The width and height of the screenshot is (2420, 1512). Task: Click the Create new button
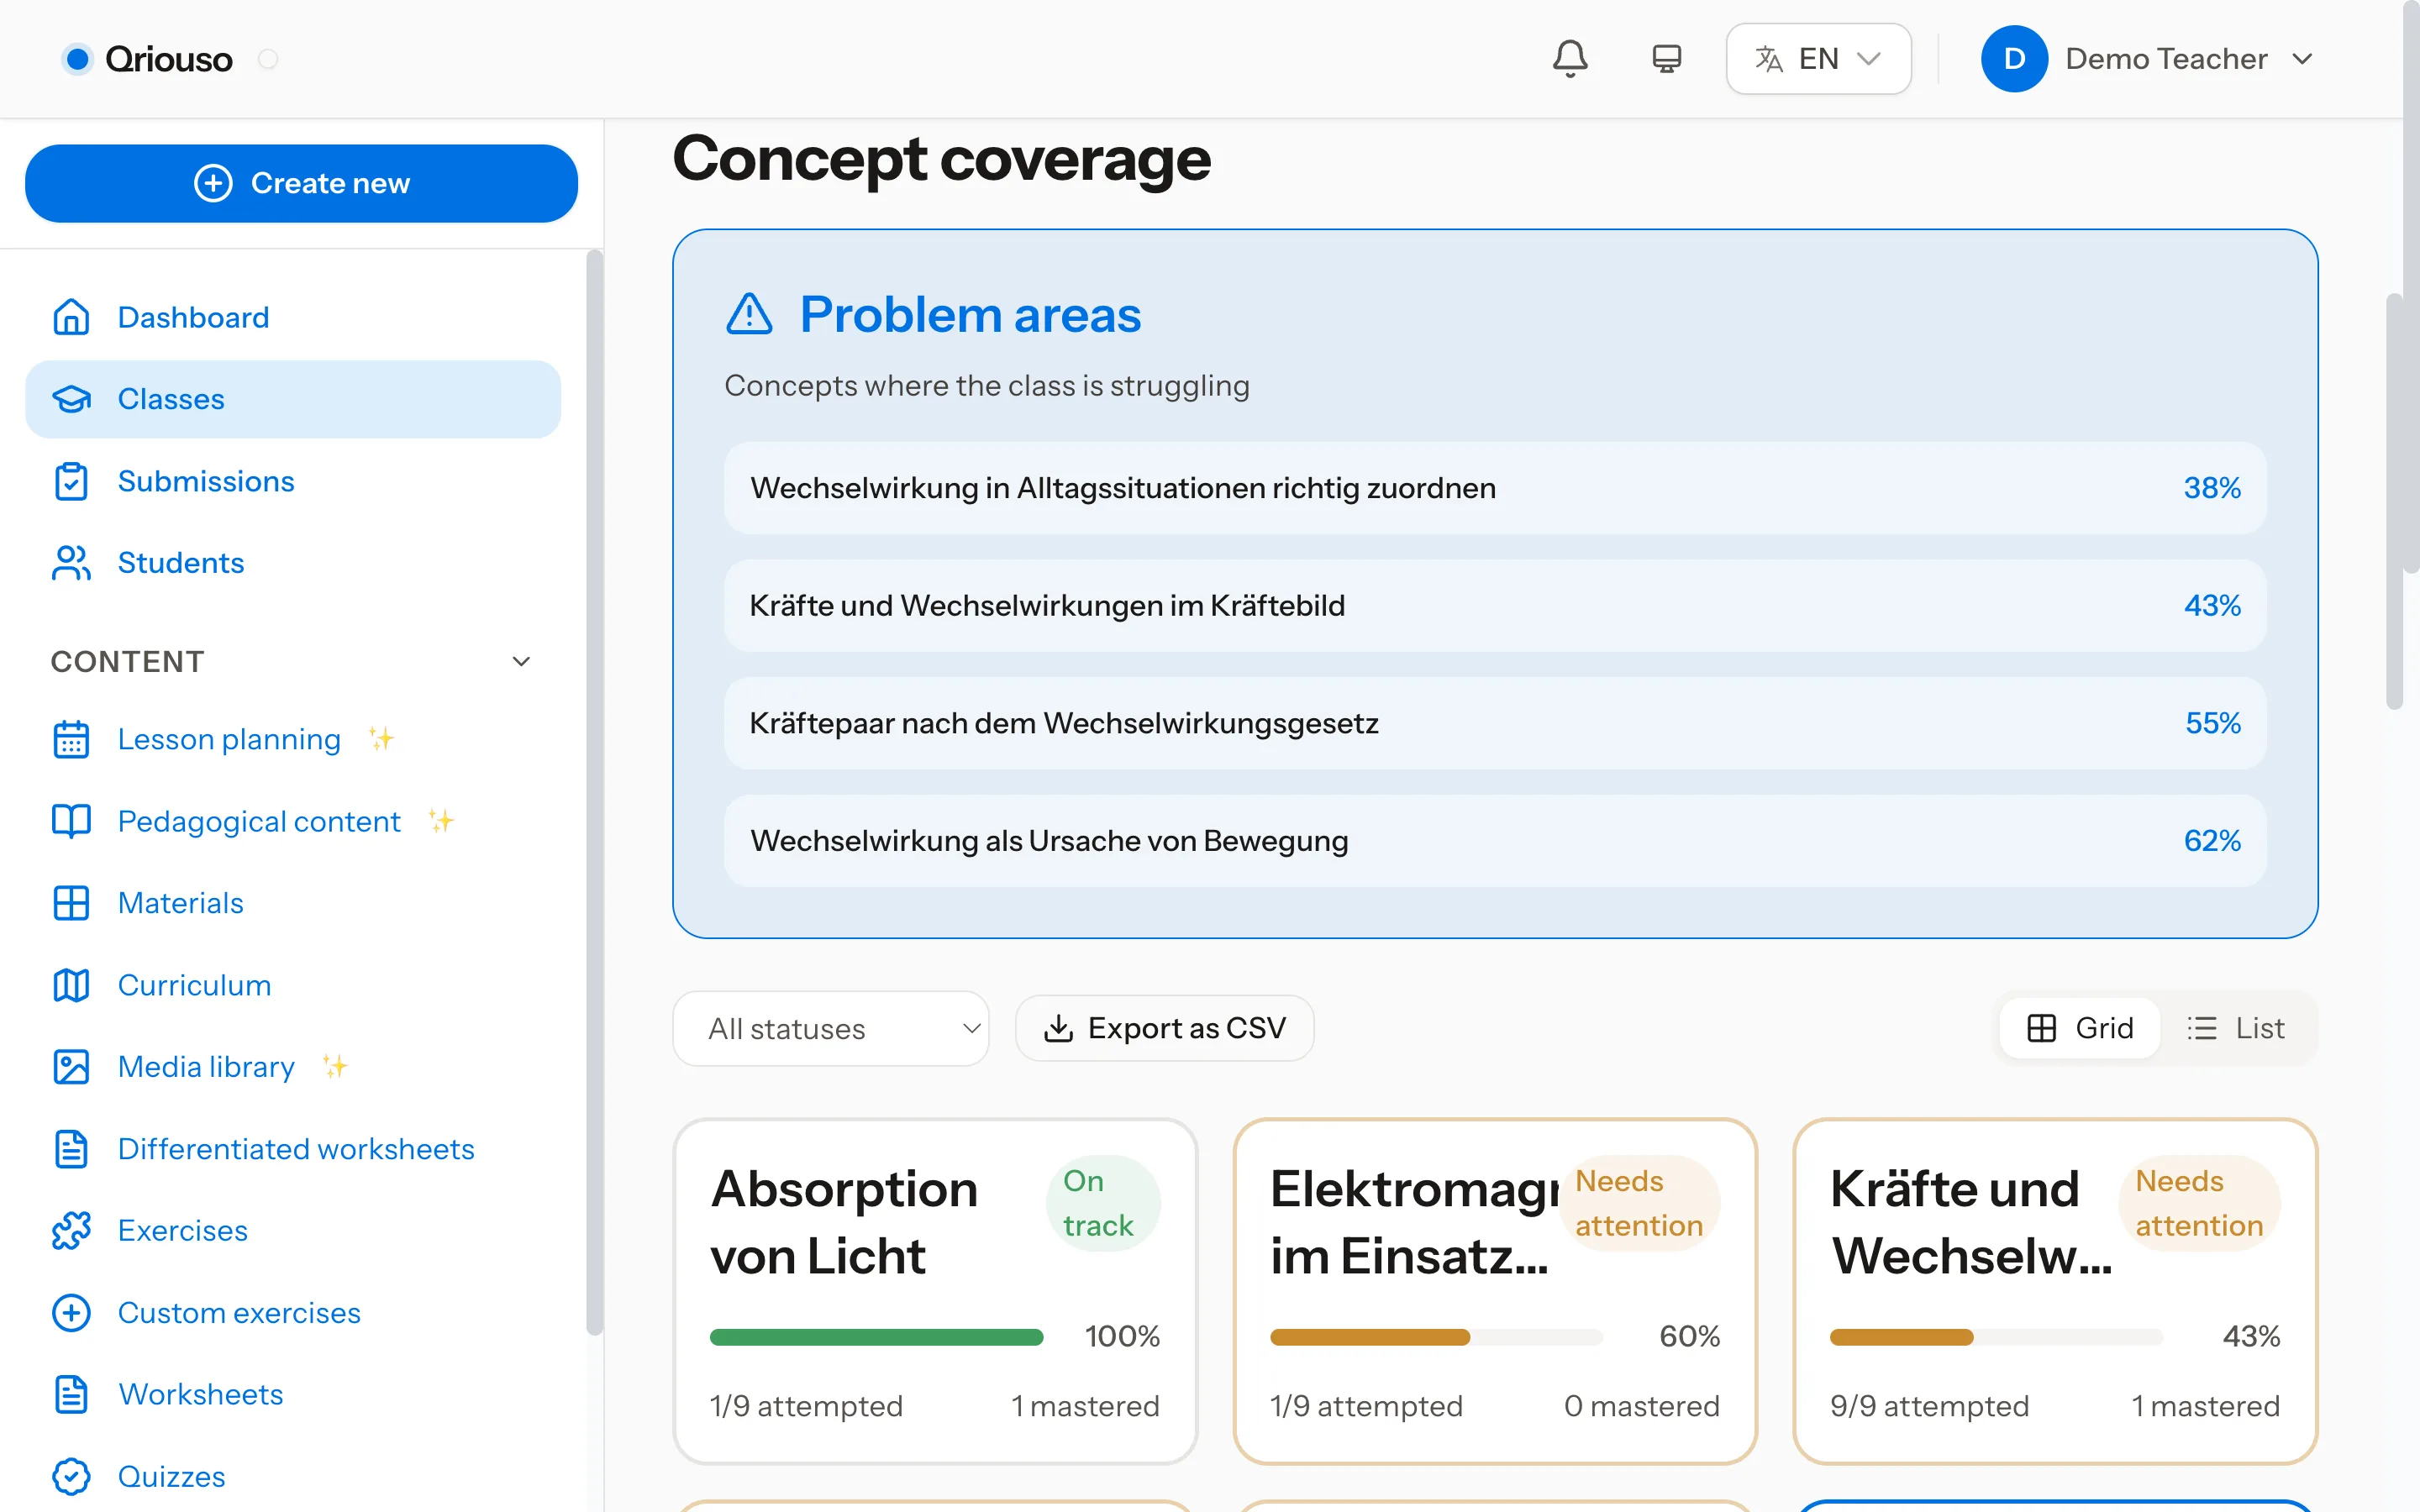tap(301, 183)
